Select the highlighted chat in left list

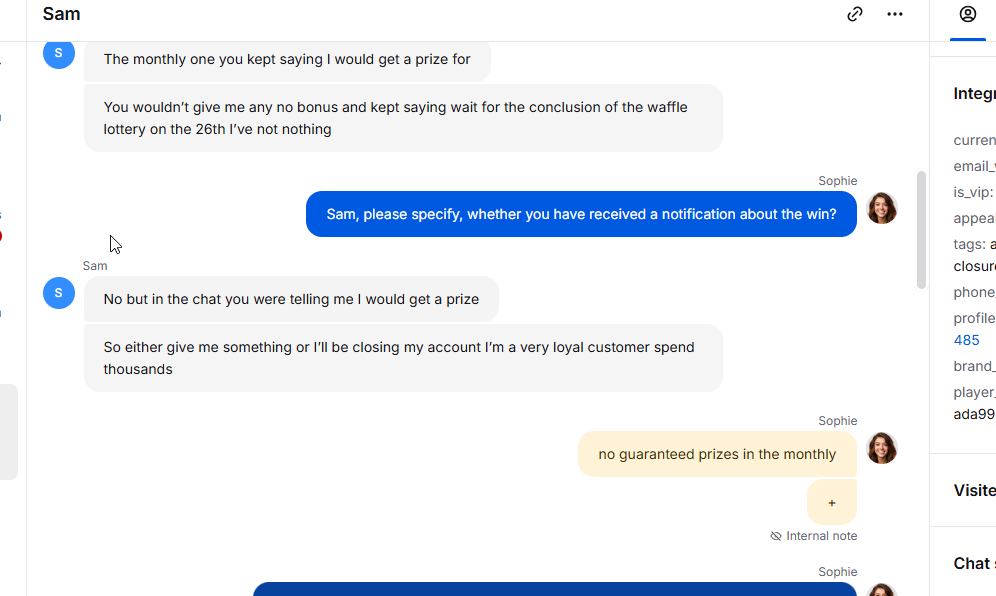click(8, 431)
